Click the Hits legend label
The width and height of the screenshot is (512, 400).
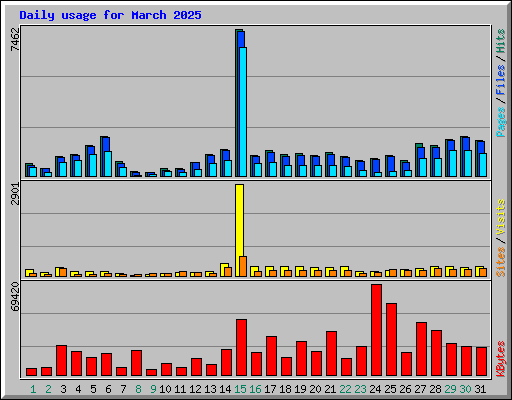(501, 41)
